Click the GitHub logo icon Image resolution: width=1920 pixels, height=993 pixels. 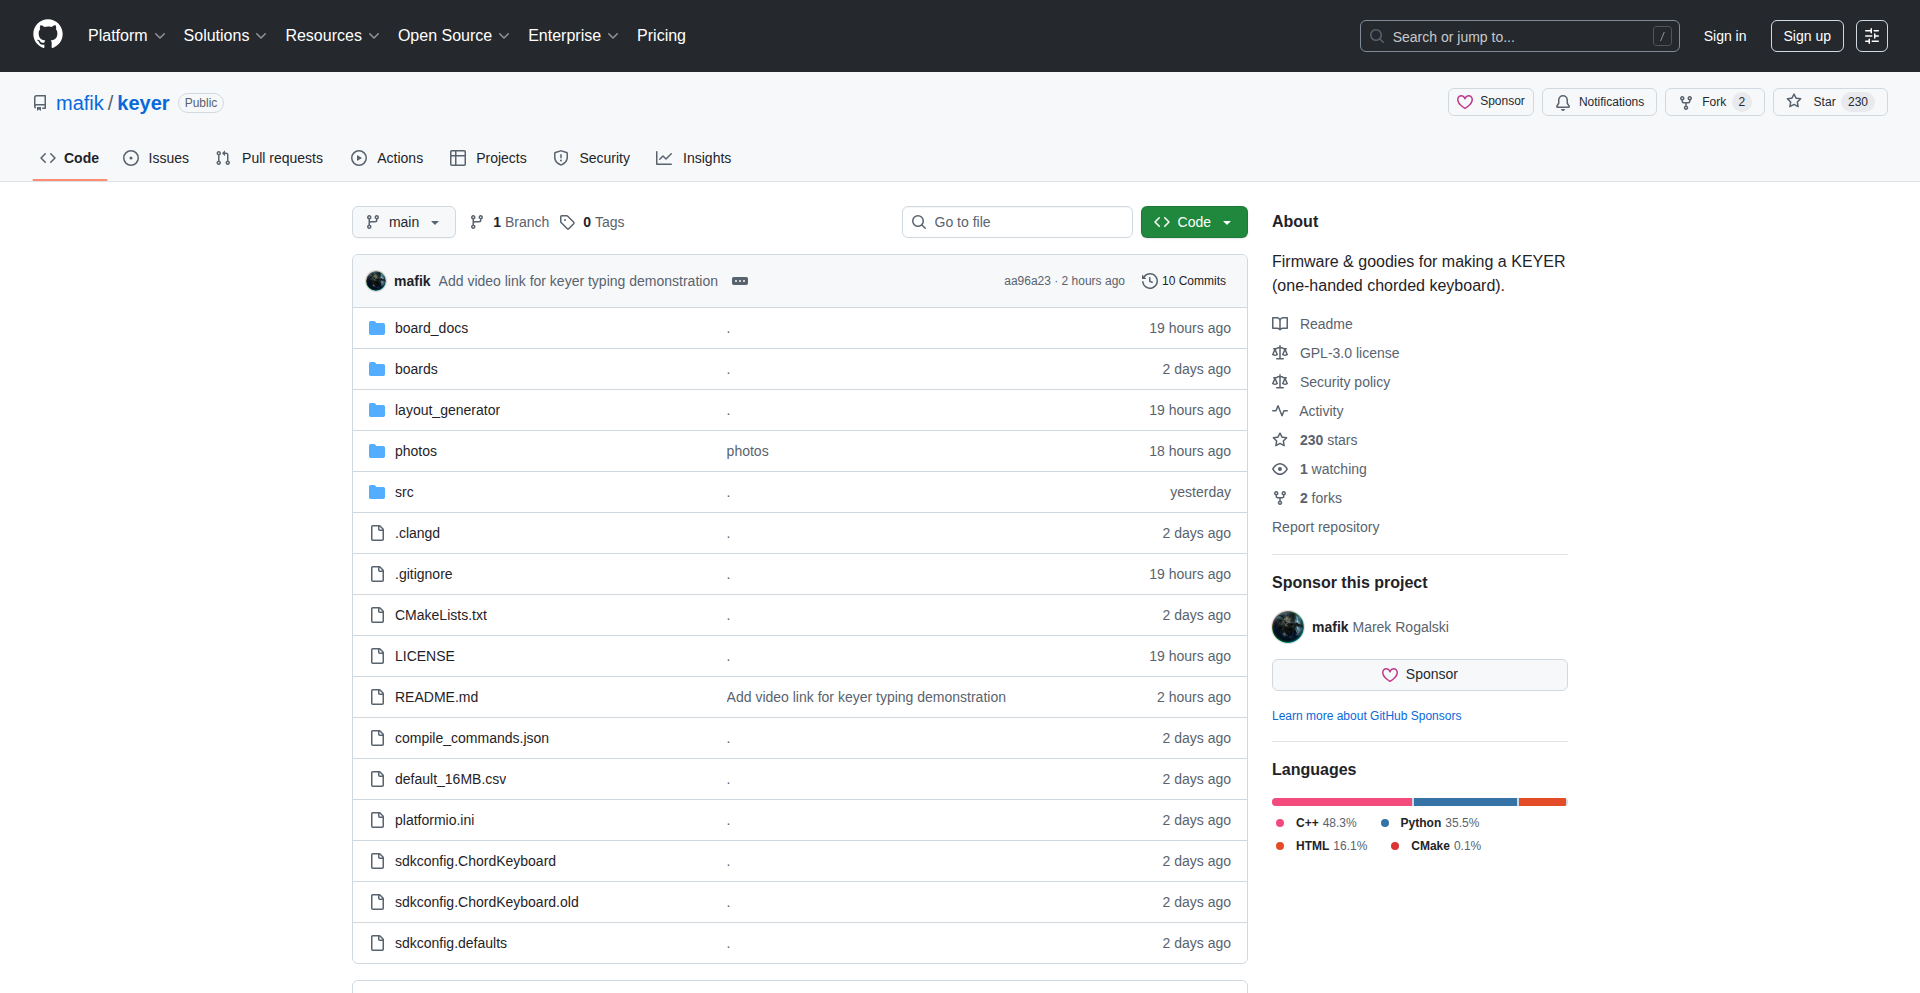click(48, 35)
